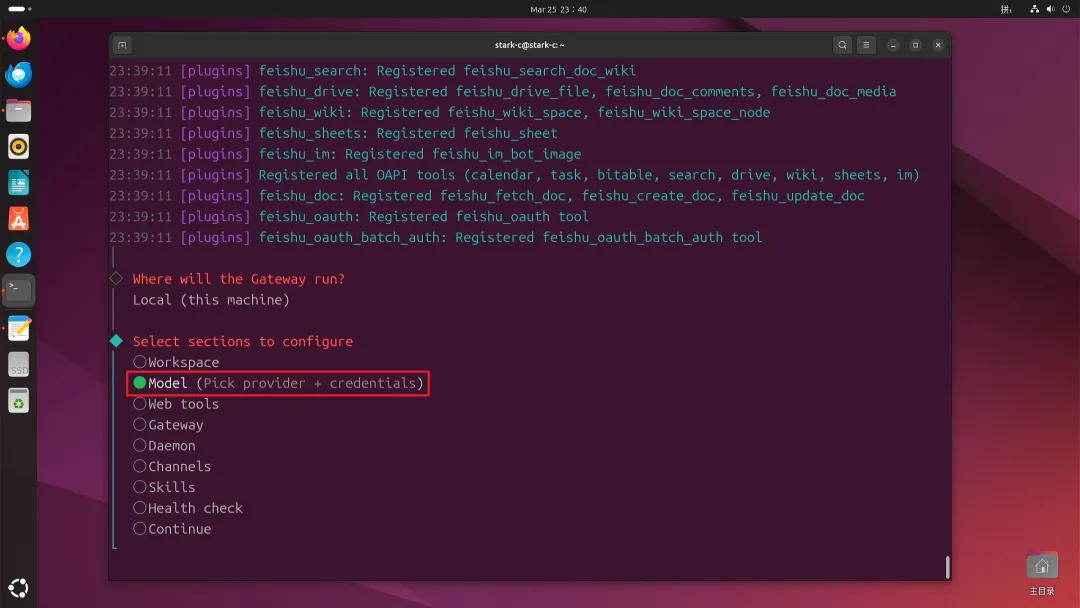Open the Help icon in the dock
This screenshot has width=1080, height=608.
[x=19, y=255]
